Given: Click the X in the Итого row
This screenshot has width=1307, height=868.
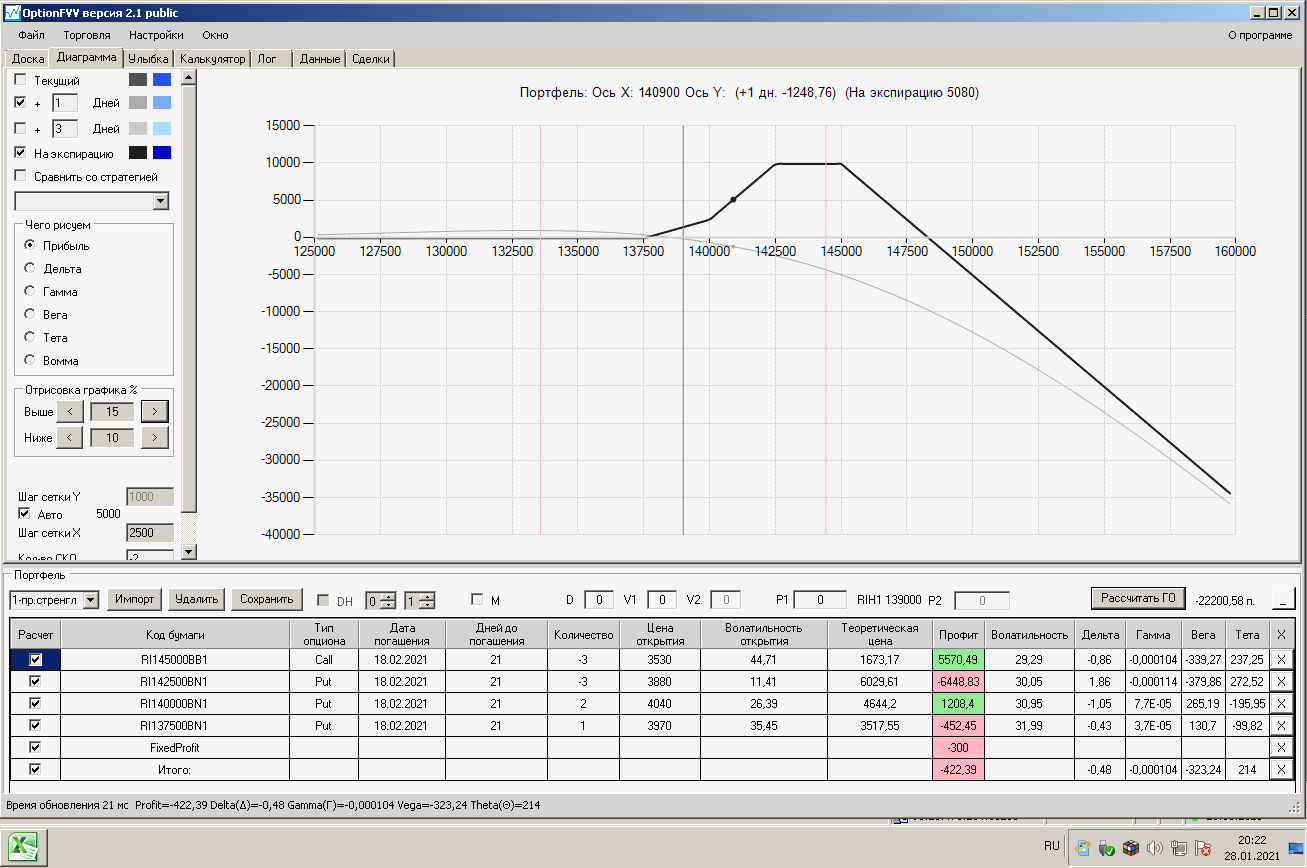Looking at the screenshot, I should (x=1281, y=769).
